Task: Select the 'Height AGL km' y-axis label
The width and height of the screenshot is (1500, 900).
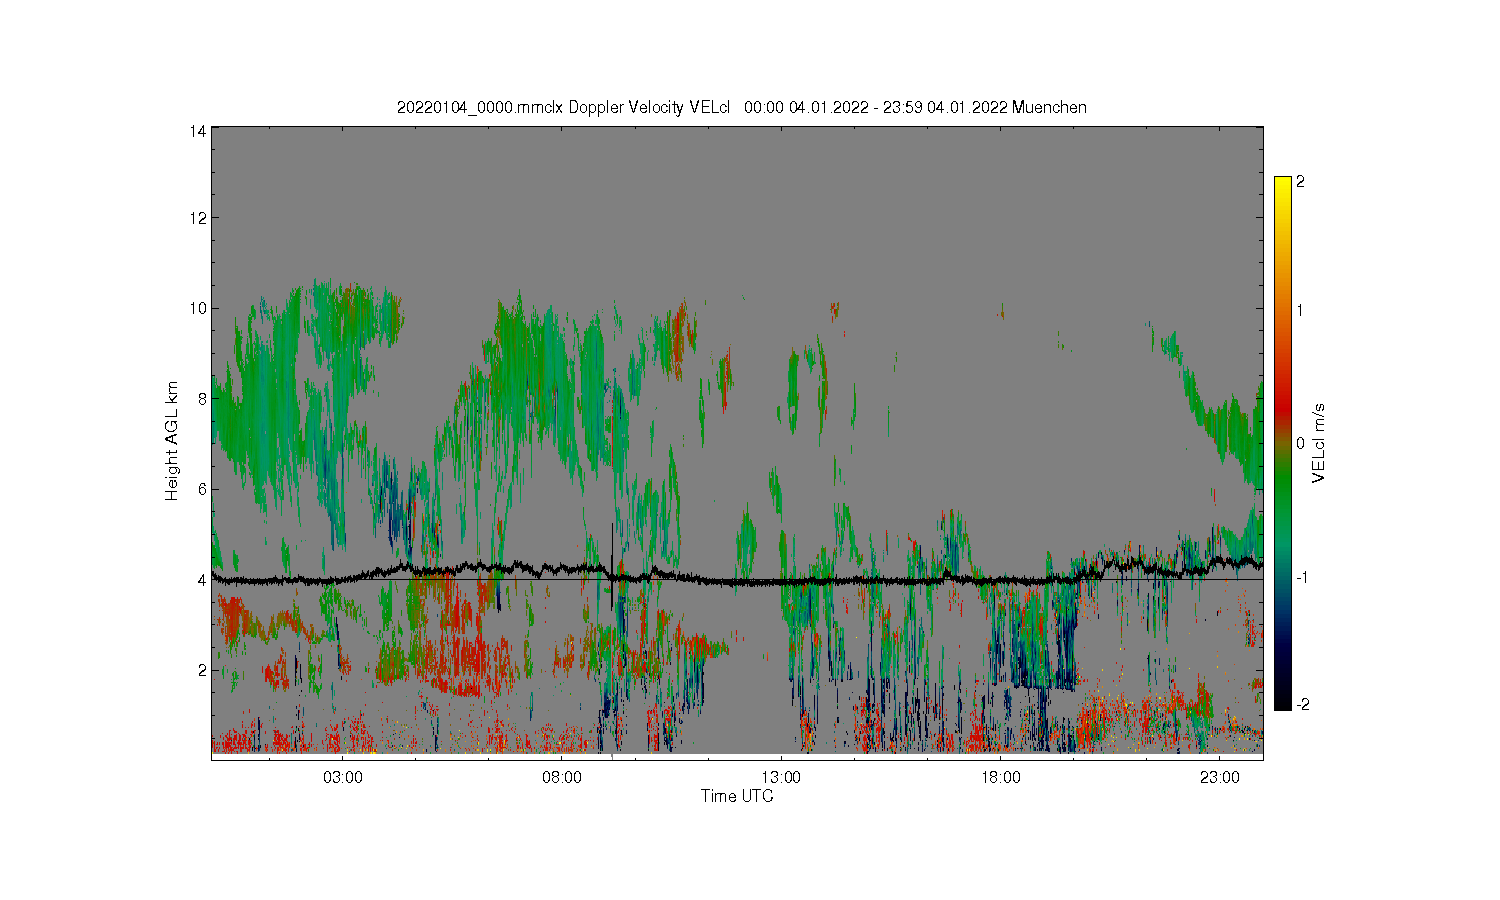Action: pyautogui.click(x=172, y=441)
